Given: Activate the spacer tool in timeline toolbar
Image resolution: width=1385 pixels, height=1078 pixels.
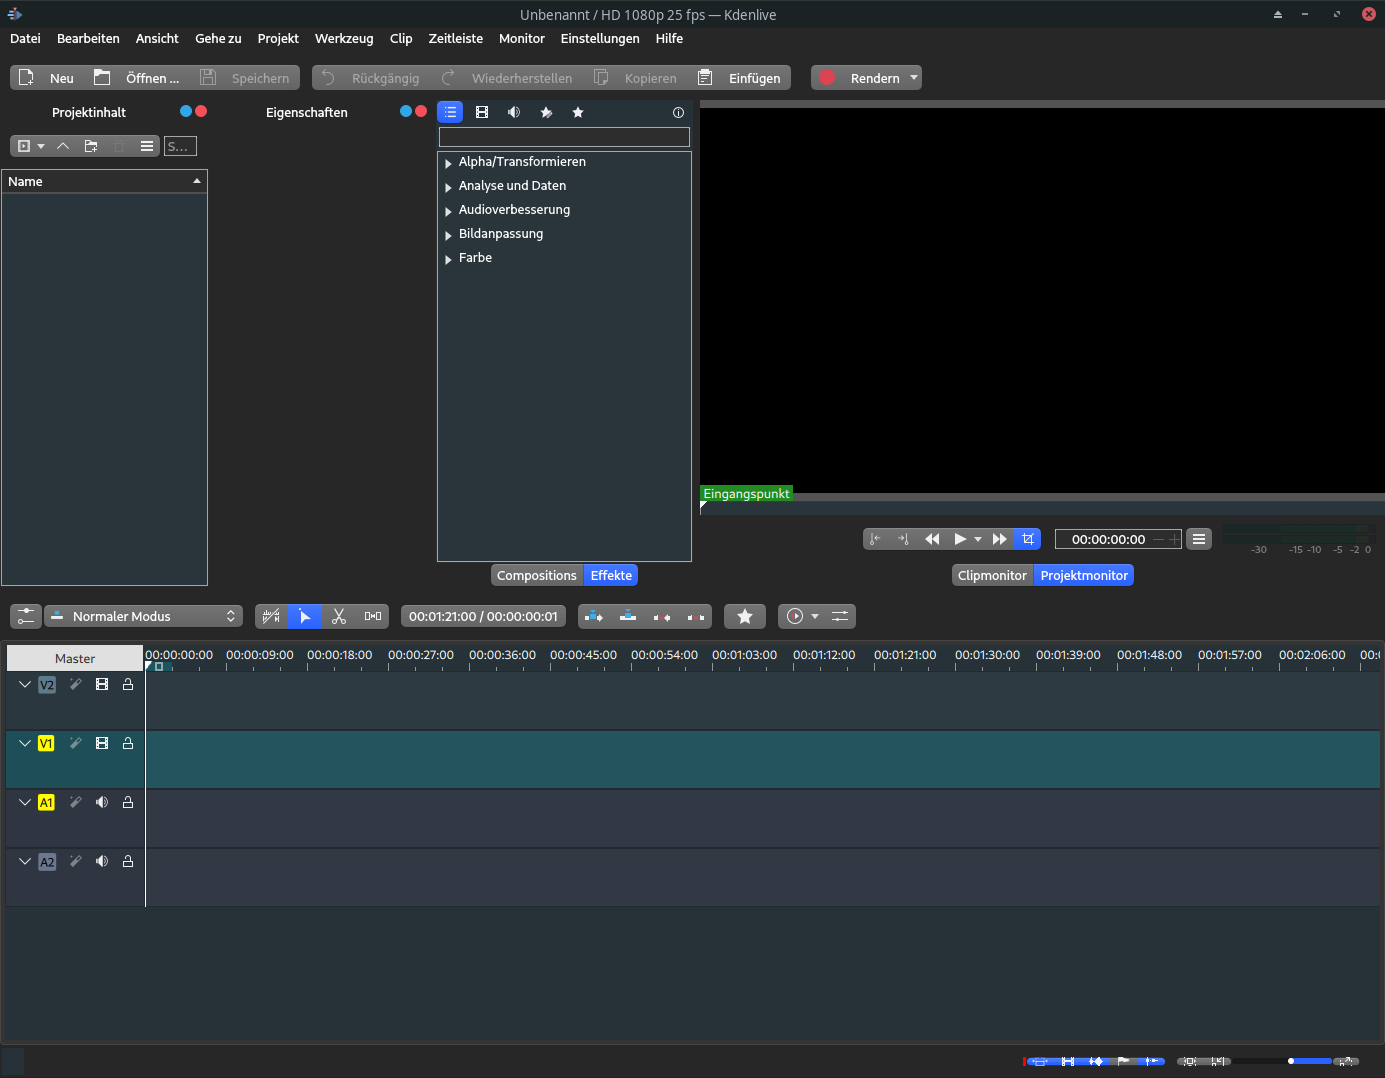Looking at the screenshot, I should pyautogui.click(x=373, y=617).
